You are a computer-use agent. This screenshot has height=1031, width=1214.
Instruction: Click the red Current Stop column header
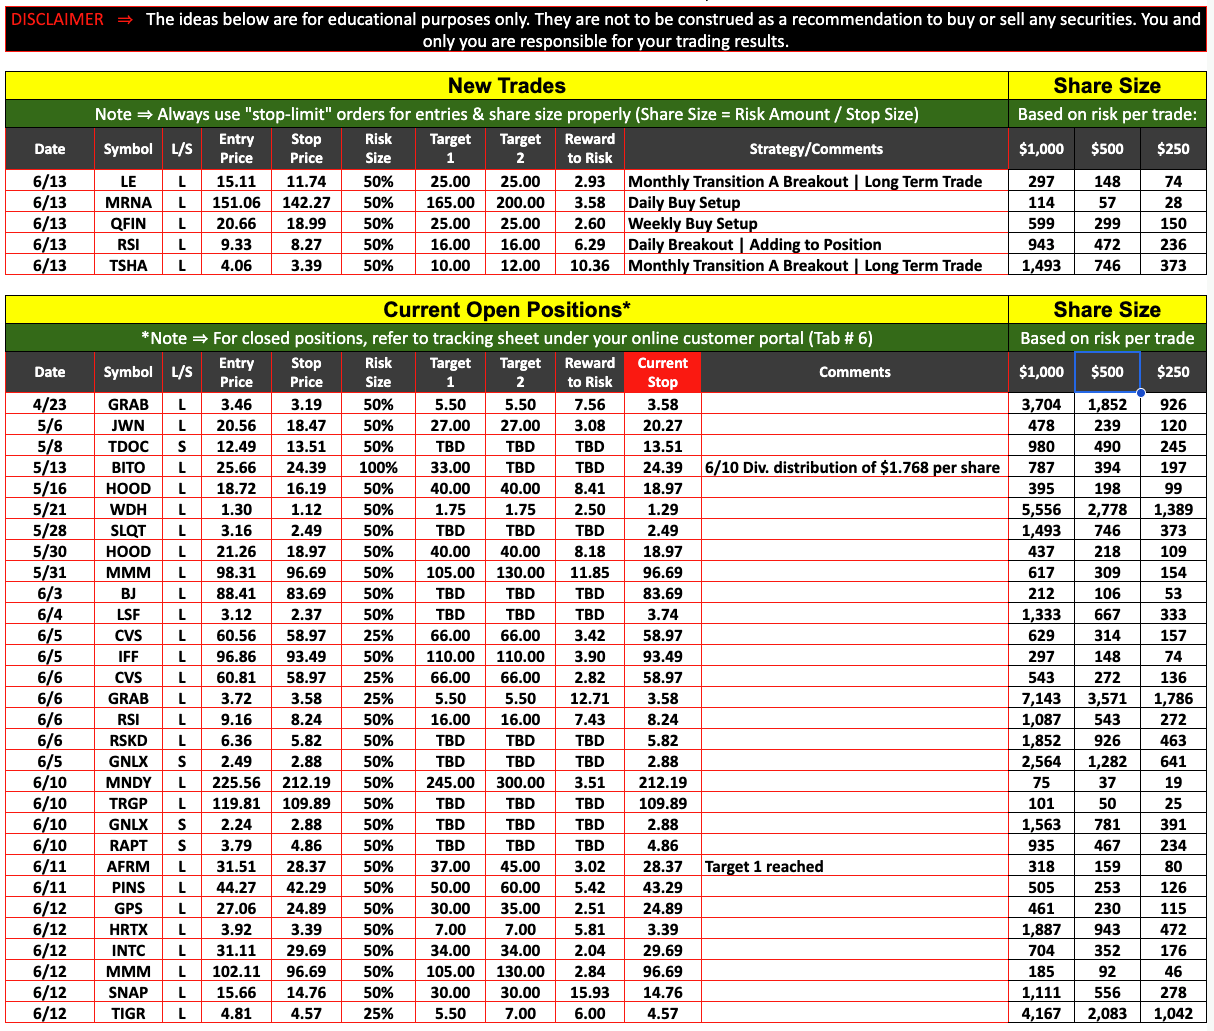point(662,372)
